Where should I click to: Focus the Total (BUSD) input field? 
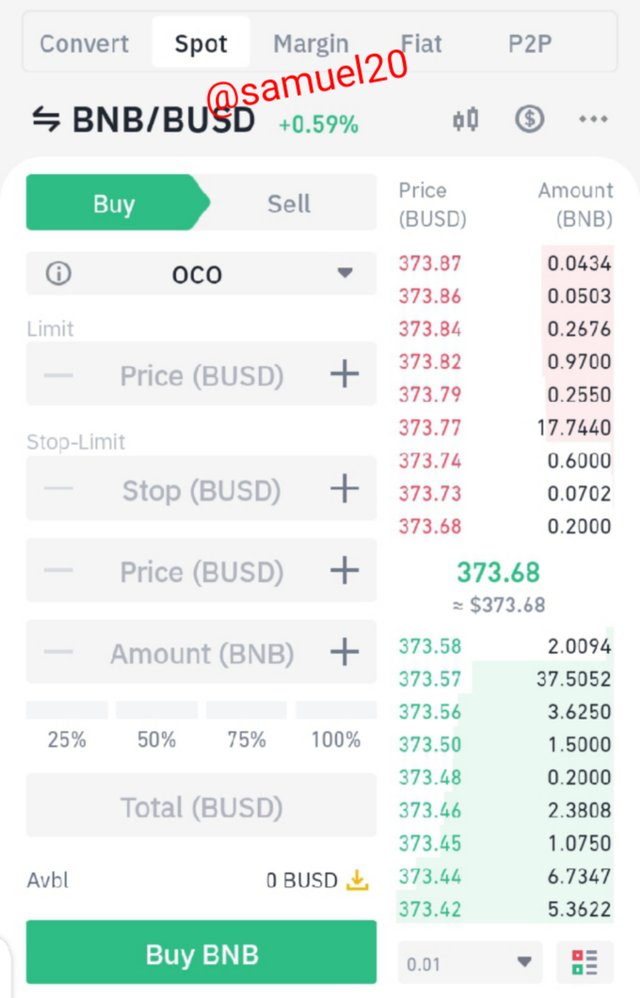click(201, 806)
